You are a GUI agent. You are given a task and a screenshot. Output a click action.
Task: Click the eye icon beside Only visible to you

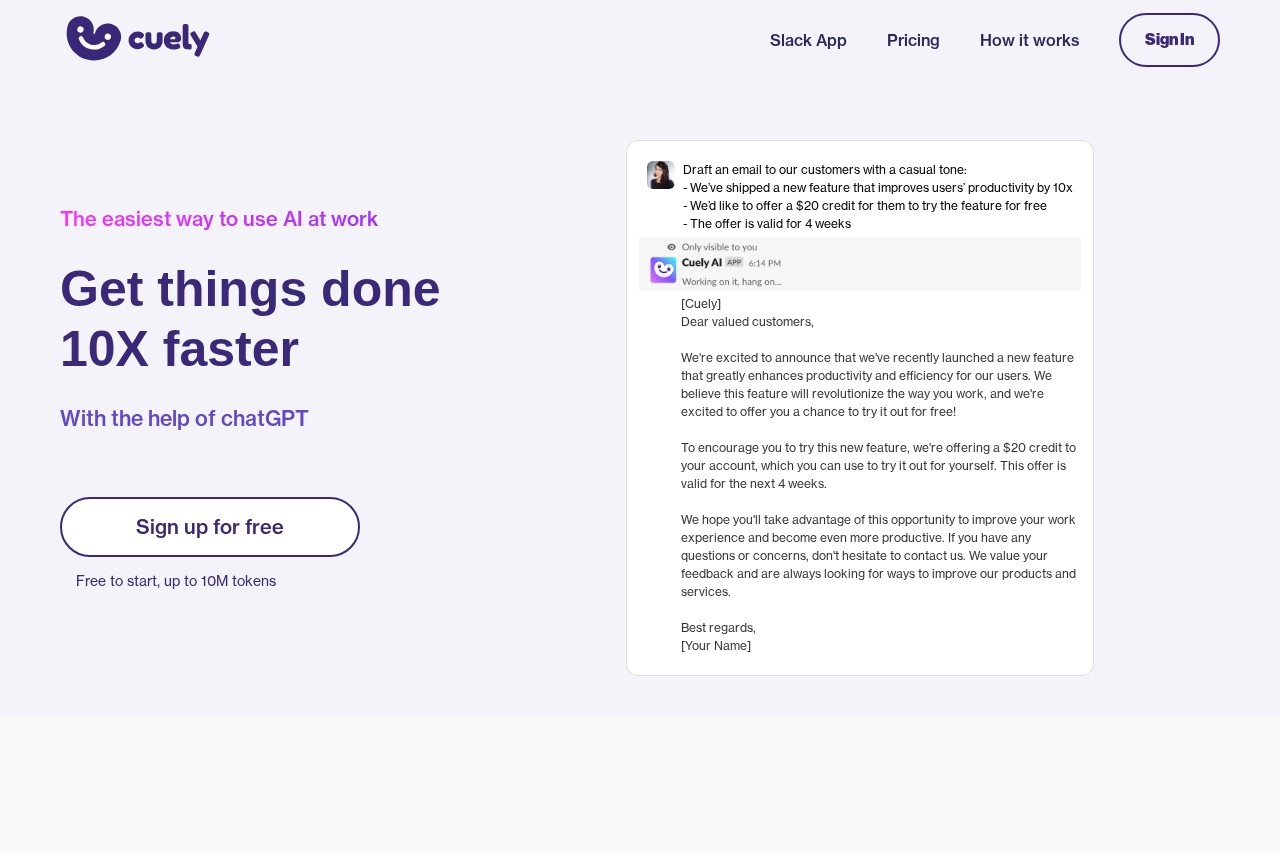point(672,247)
